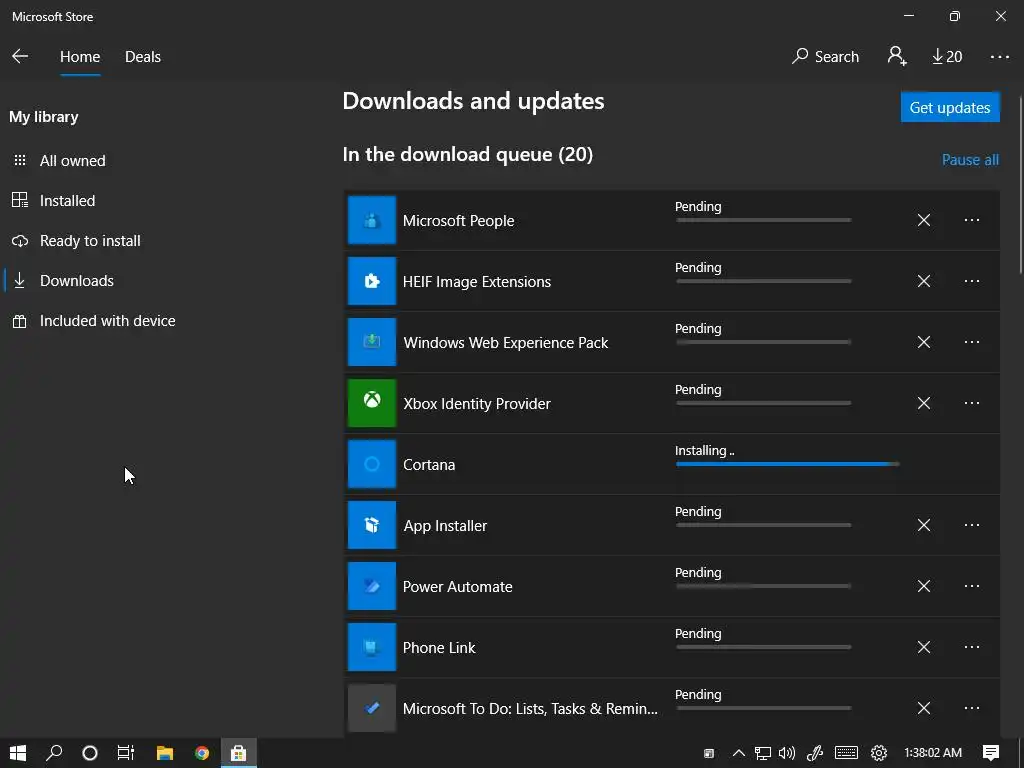
Task: Open the account sign-in icon
Action: point(897,56)
